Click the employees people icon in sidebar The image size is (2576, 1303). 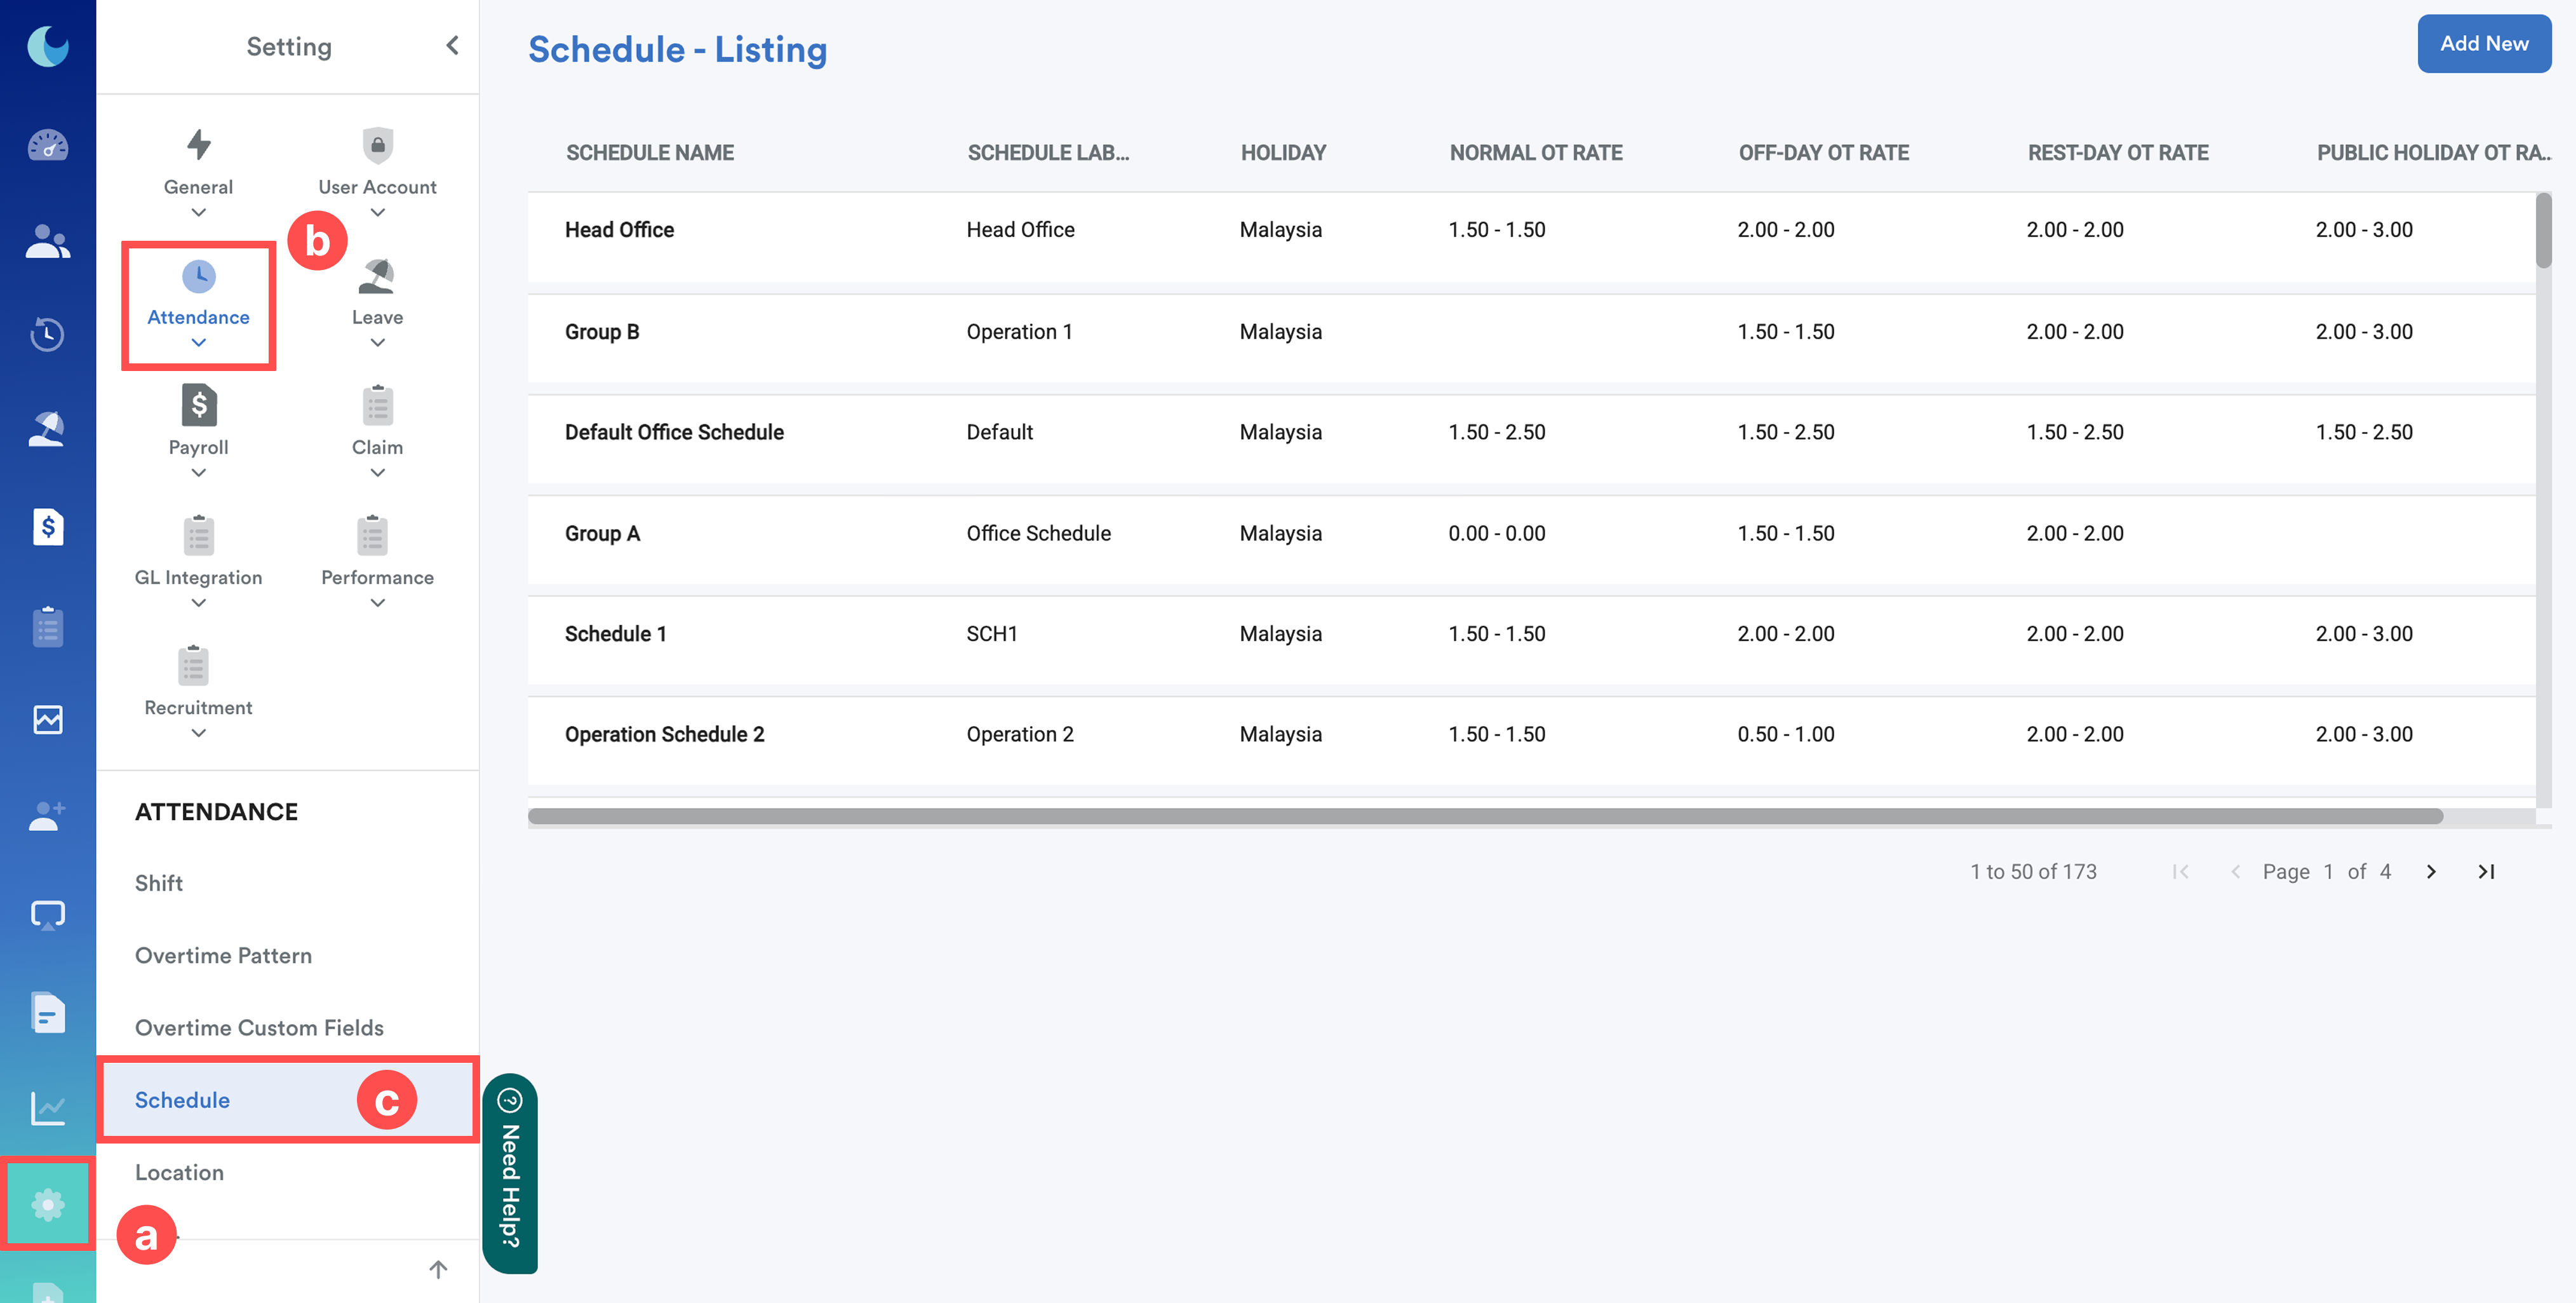[47, 241]
